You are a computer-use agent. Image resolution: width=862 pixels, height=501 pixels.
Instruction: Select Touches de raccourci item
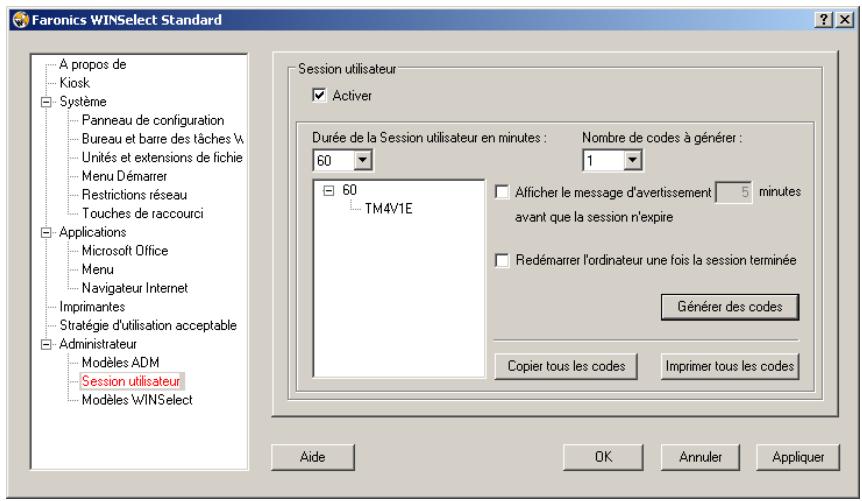point(142,213)
